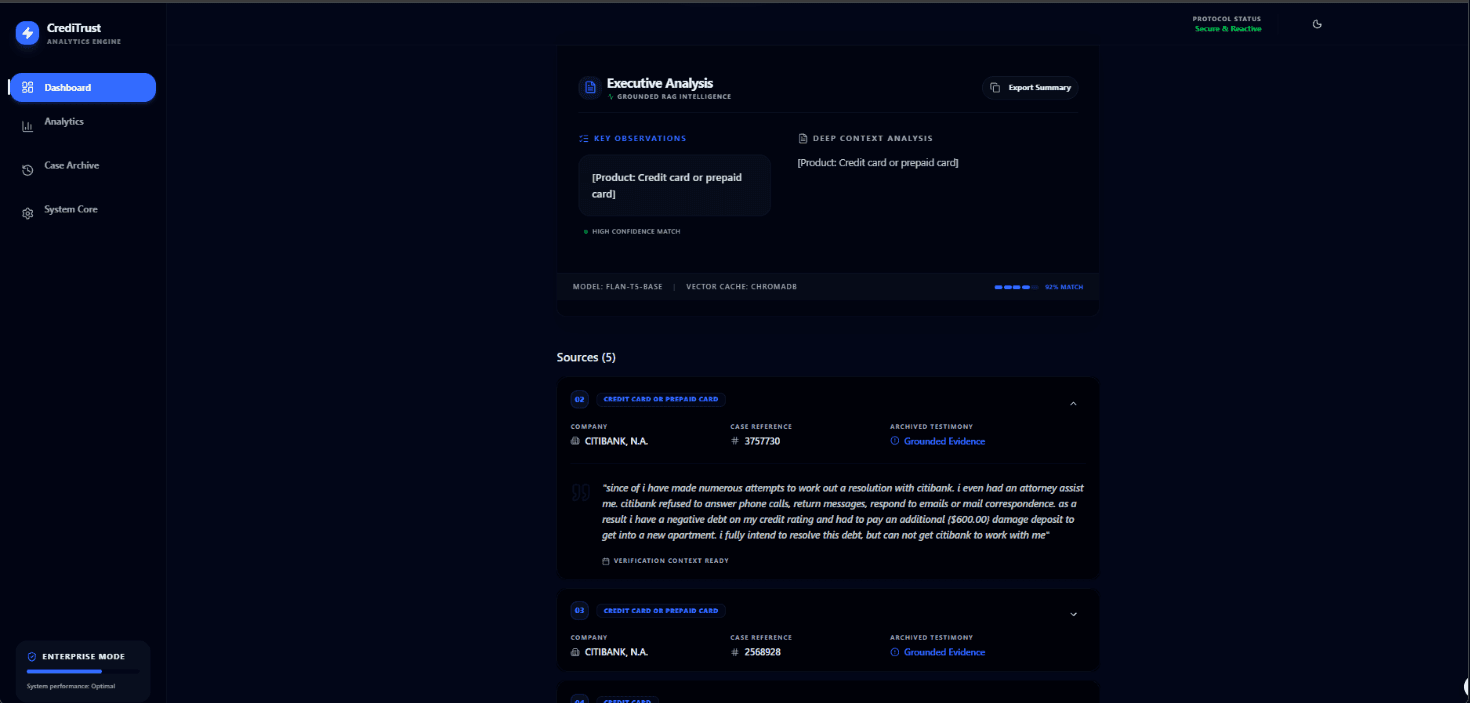This screenshot has width=1470, height=703.
Task: Click the Citibank testimony quote paragraph
Action: click(843, 512)
